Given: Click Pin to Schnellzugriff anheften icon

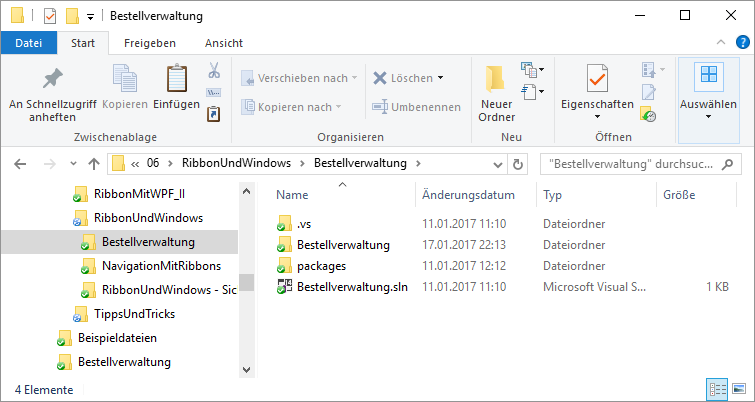Looking at the screenshot, I should [52, 78].
